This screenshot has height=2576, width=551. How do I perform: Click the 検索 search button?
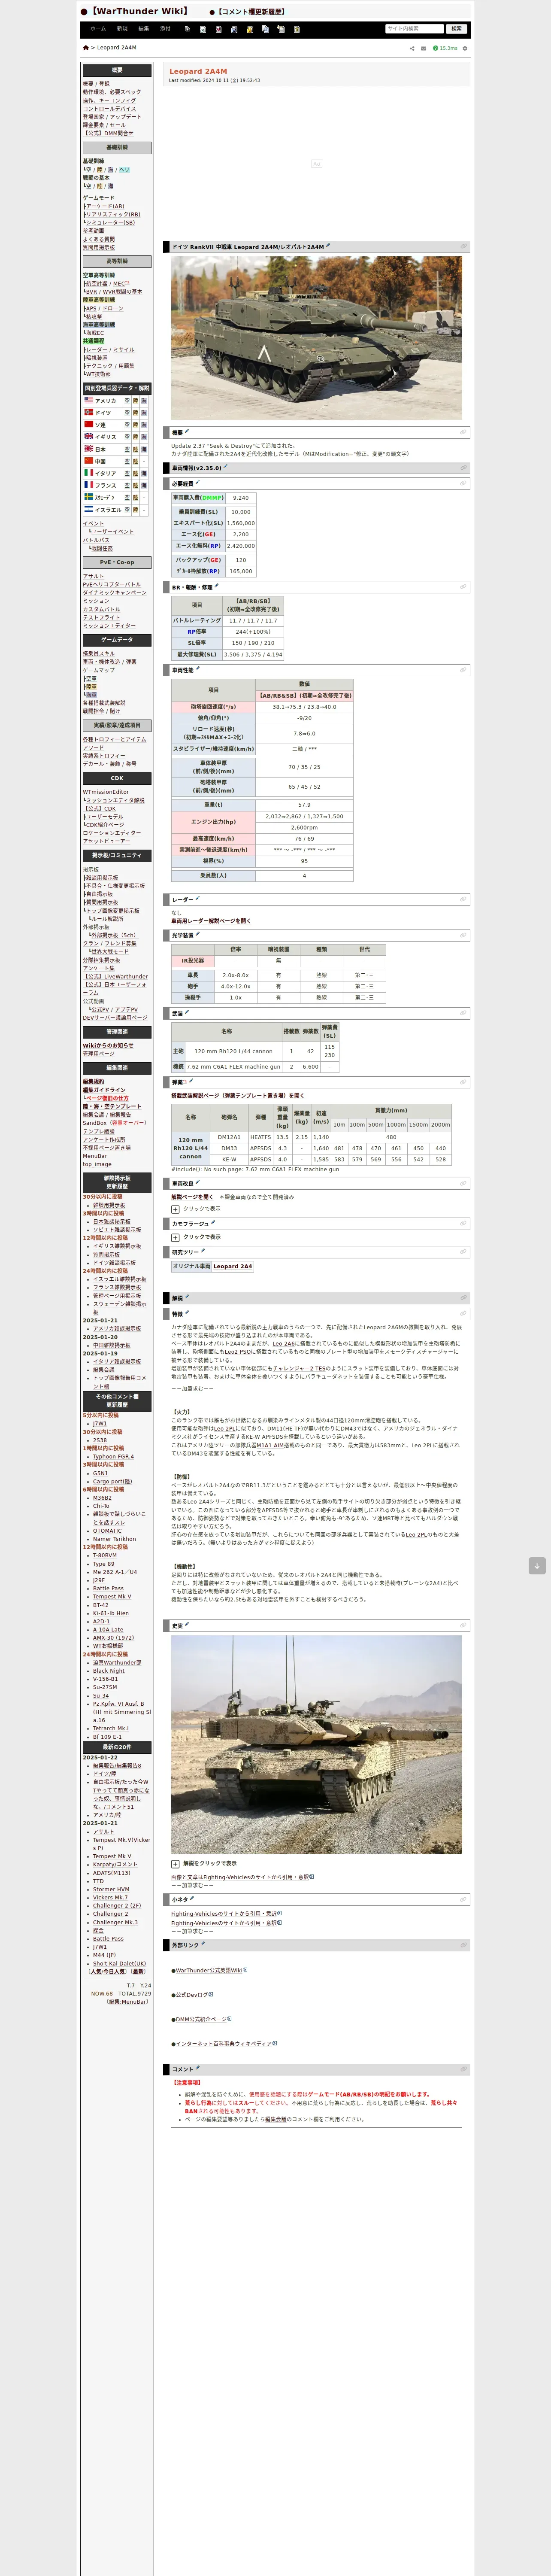point(456,29)
